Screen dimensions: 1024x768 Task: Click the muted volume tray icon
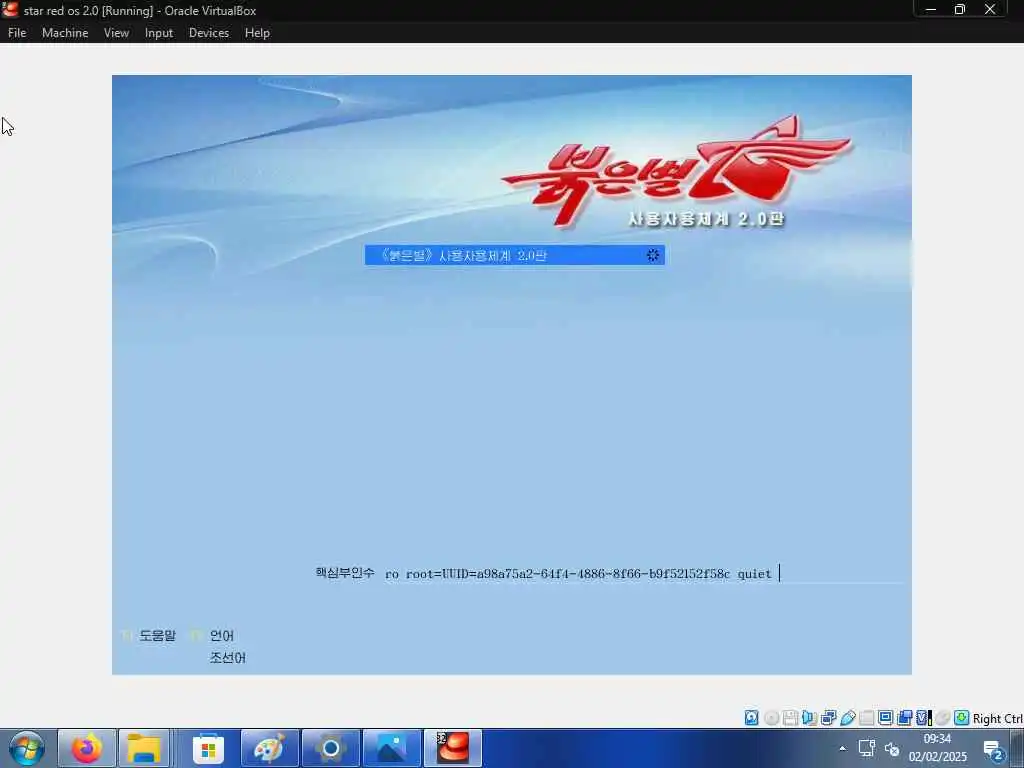coord(891,748)
